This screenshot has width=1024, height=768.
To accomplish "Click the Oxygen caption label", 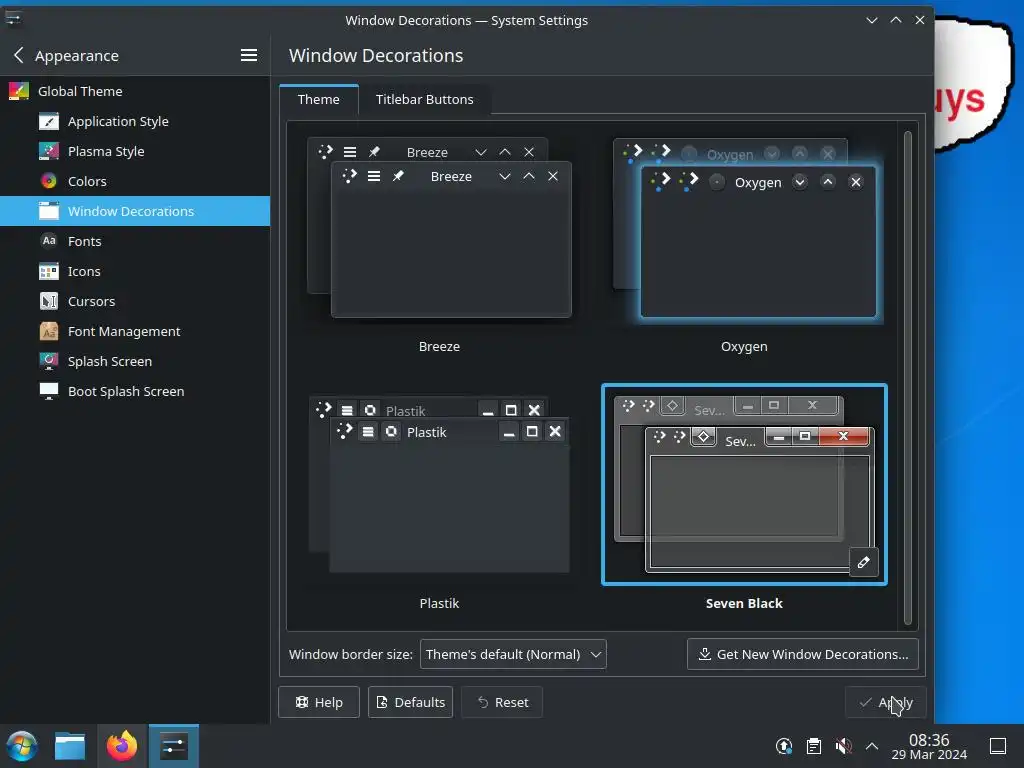I will (744, 347).
